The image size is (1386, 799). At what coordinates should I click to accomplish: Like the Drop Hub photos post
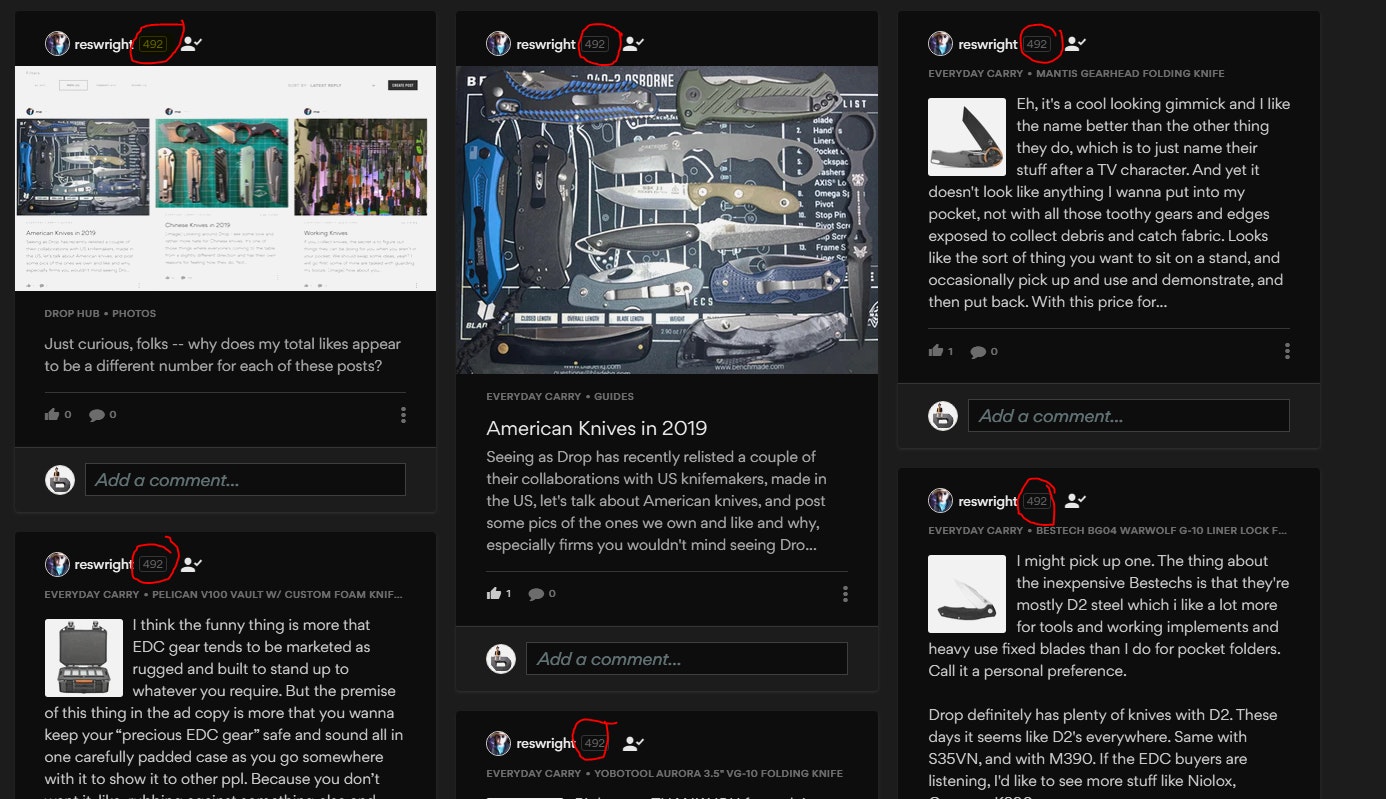pyautogui.click(x=52, y=414)
